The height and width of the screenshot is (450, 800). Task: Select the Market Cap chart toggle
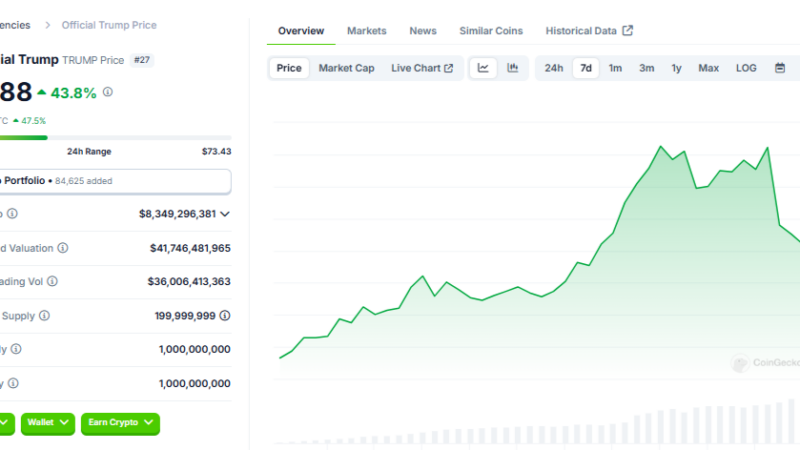point(346,68)
